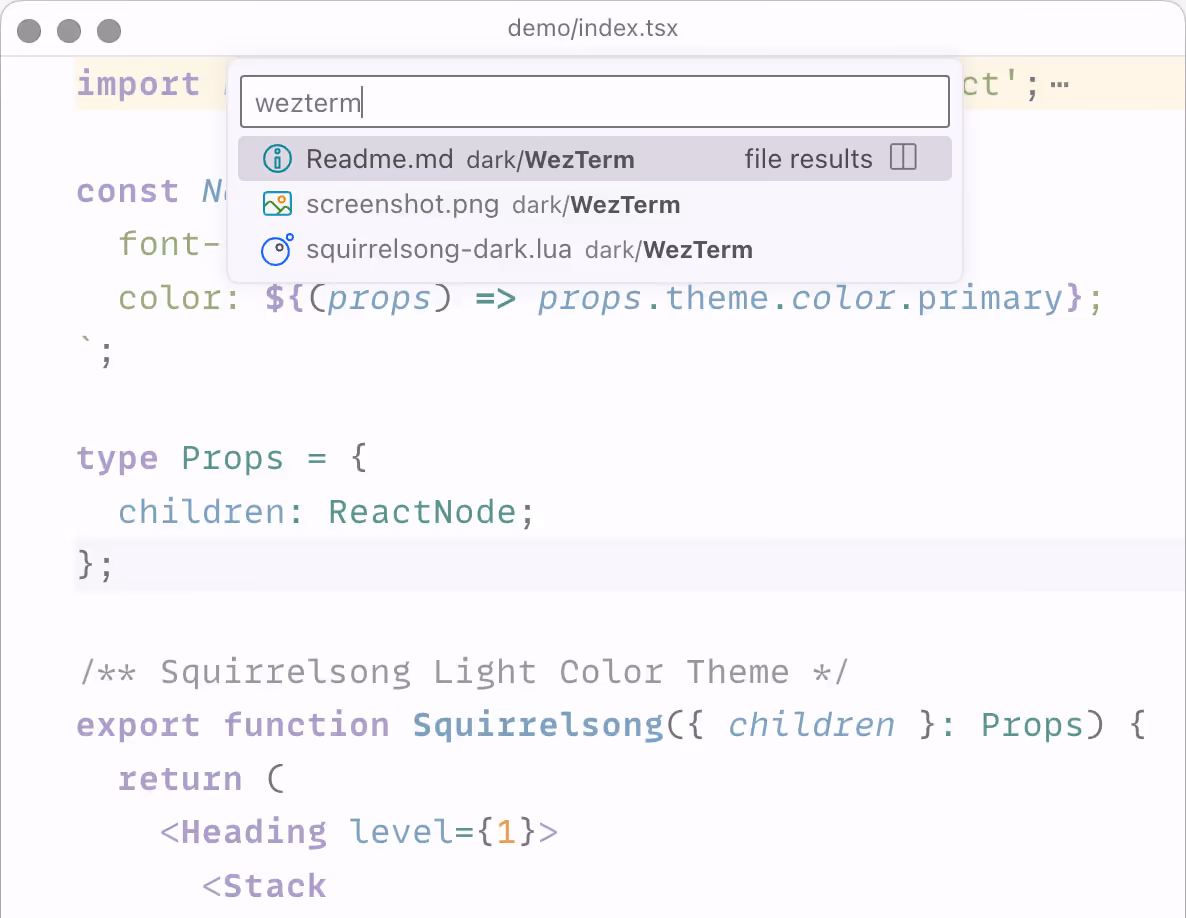Screen dimensions: 1186x918
Task: Click the file results label
Action: pos(808,158)
